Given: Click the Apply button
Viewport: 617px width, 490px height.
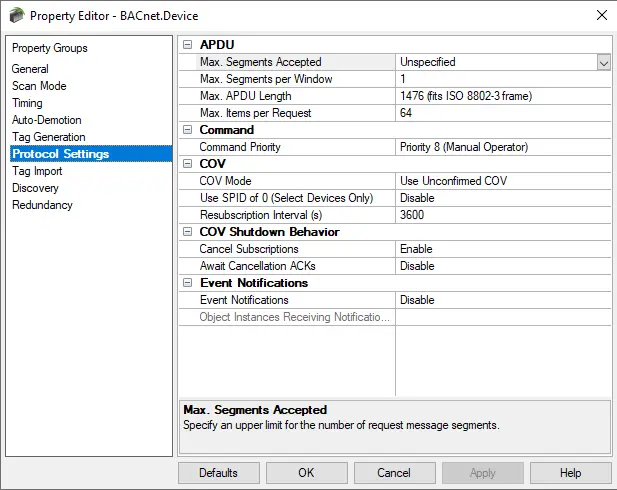Looking at the screenshot, I should click(x=483, y=473).
